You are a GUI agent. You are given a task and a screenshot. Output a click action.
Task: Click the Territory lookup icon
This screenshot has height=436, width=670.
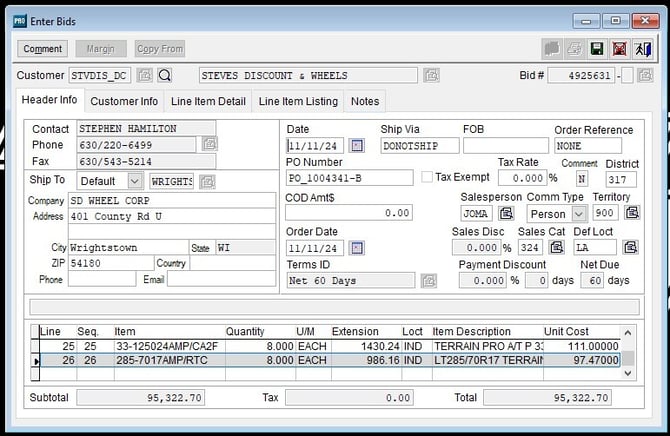tap(632, 213)
